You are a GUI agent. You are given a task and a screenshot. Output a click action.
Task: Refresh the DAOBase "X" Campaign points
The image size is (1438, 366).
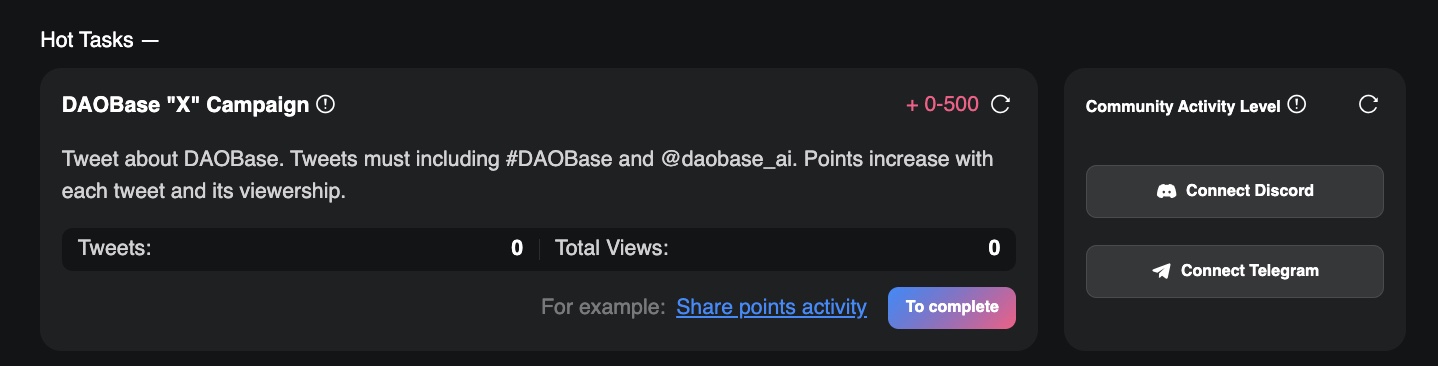pyautogui.click(x=1000, y=104)
